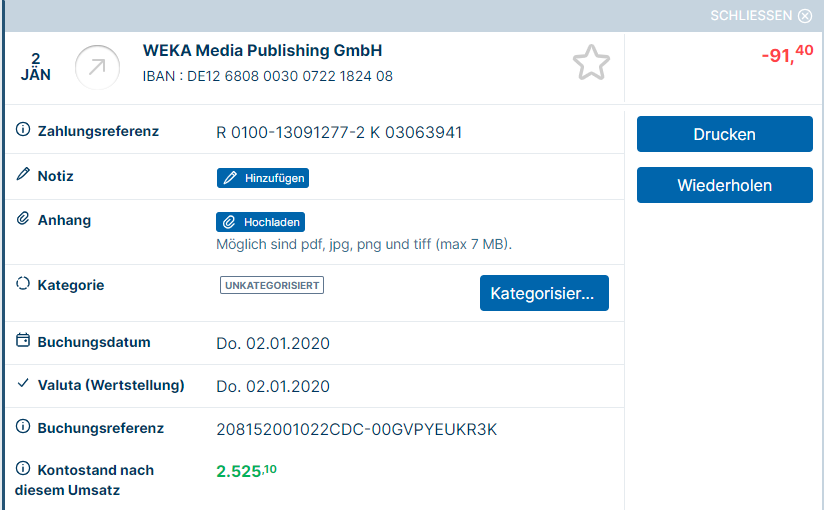This screenshot has height=510, width=824.
Task: Click paperclip icon next to Anhang label
Action: [23, 218]
